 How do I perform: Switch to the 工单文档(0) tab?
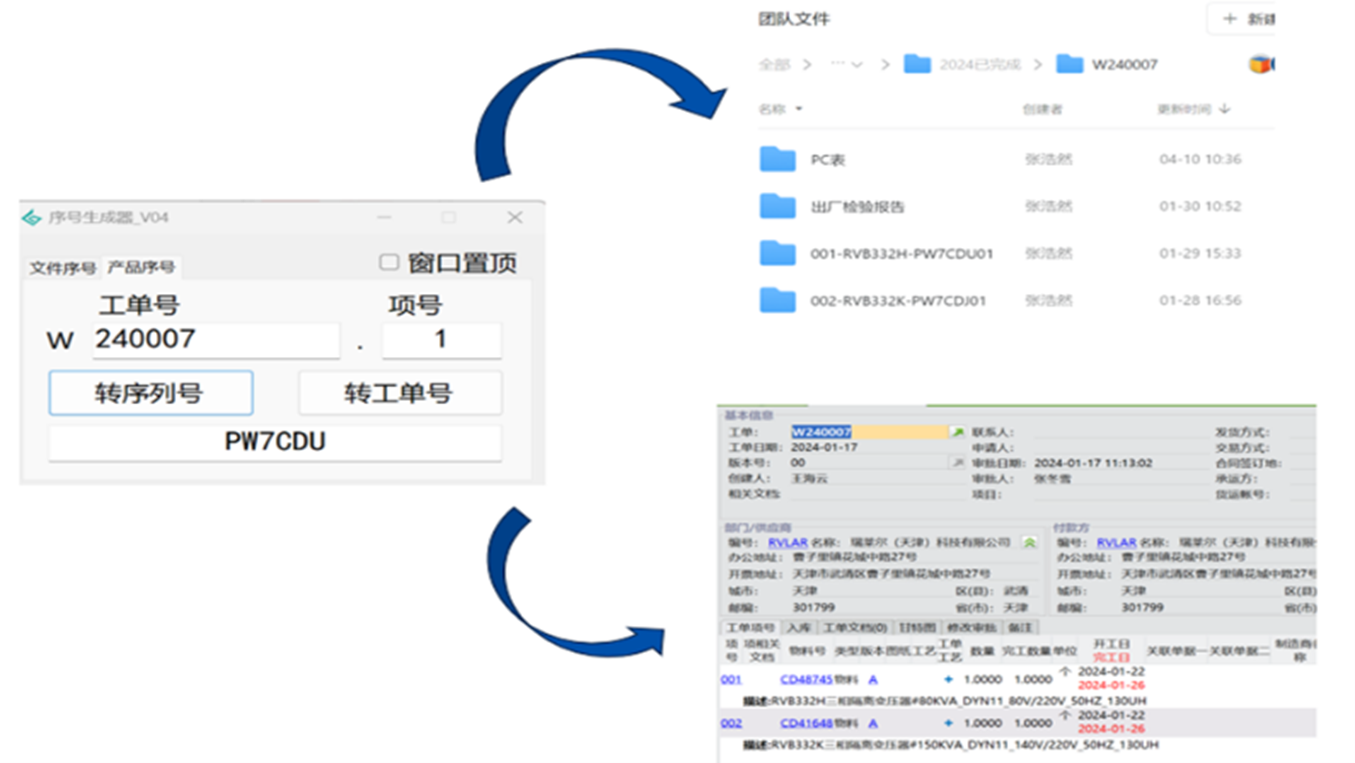(x=855, y=628)
